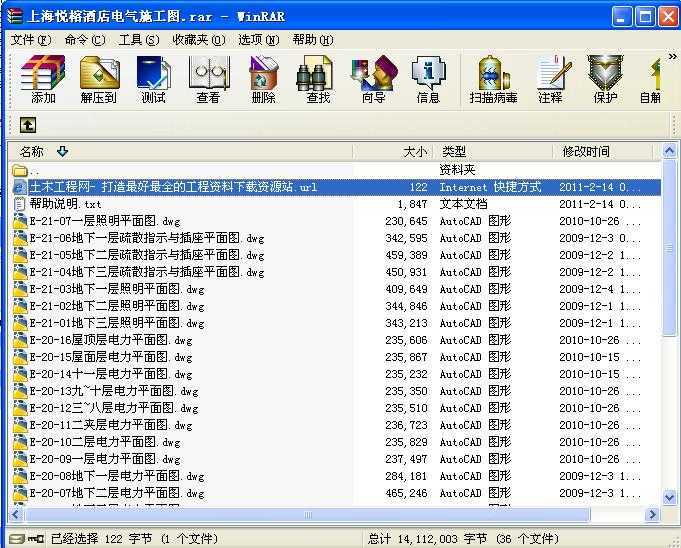Click the horizontal scrollbar thumb
This screenshot has width=681, height=548.
307,515
